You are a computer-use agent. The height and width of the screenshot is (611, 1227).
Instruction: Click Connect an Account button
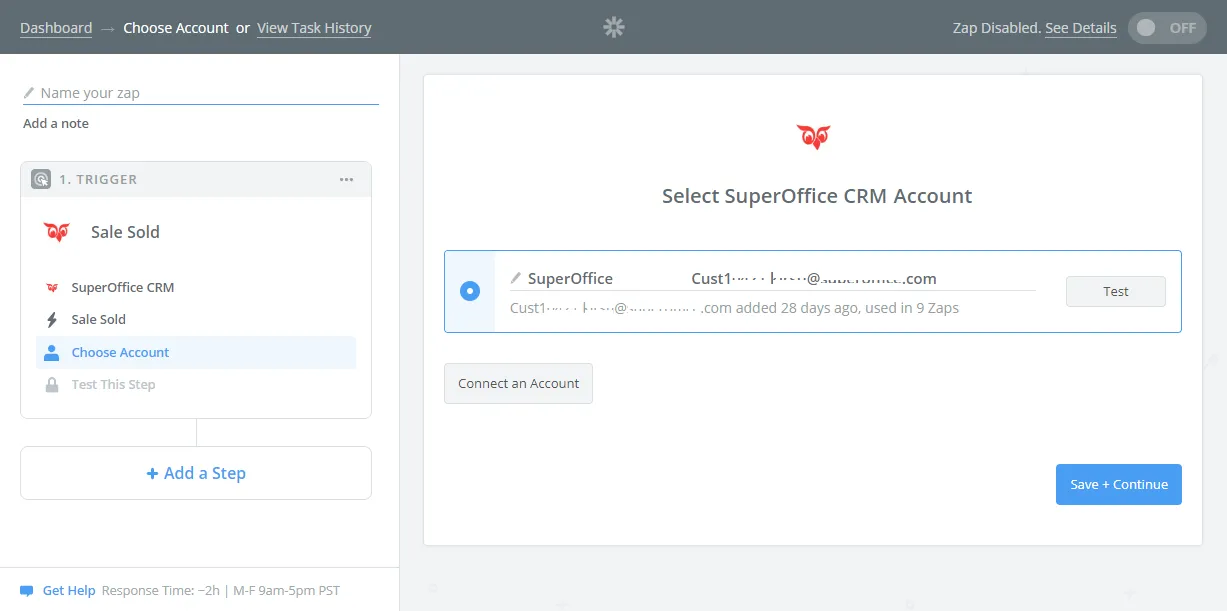point(518,384)
